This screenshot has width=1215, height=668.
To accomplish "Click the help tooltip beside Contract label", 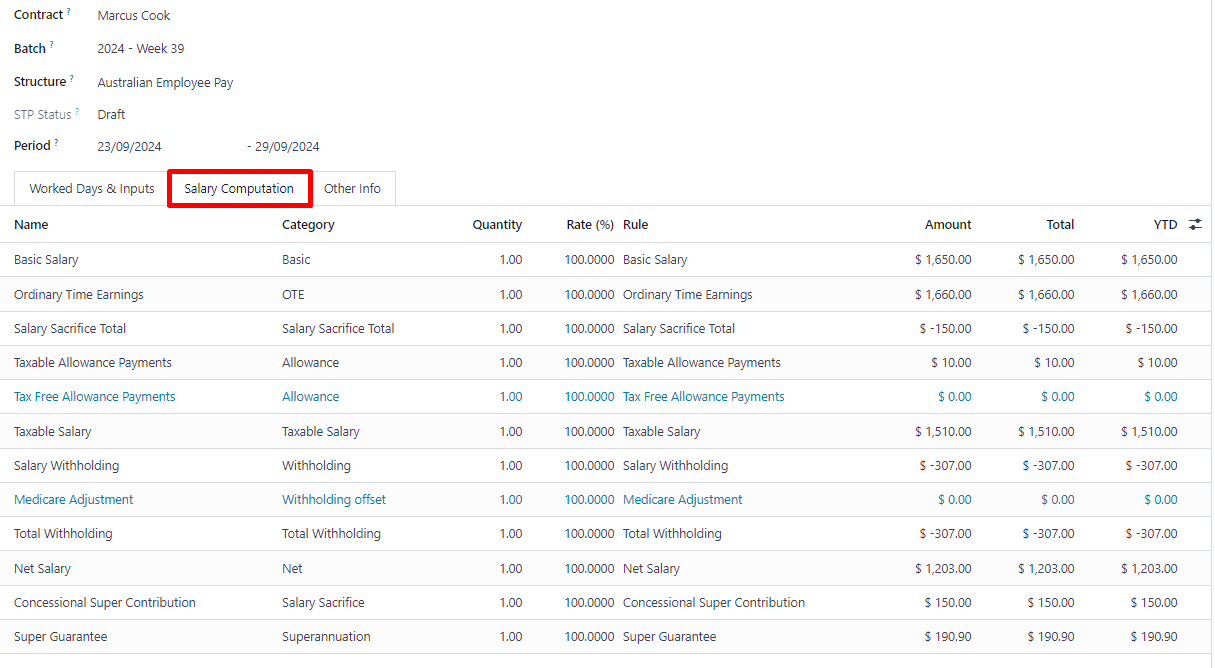I will click(70, 12).
